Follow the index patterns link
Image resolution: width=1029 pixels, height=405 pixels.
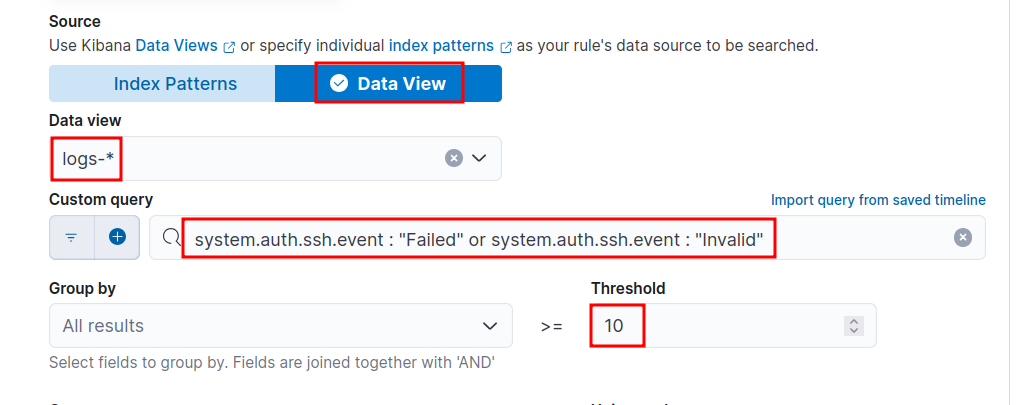pos(441,46)
